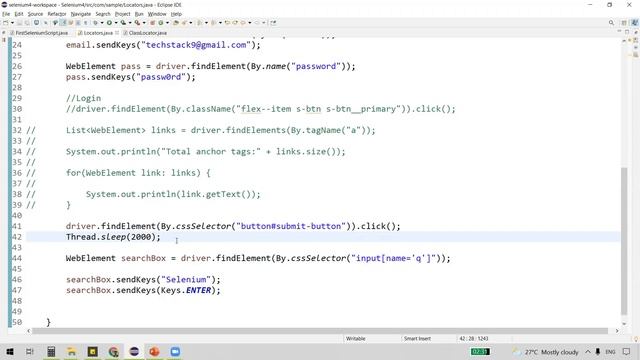This screenshot has height=360, width=640.
Task: Click the Back navigation arrow
Action: point(243,23)
